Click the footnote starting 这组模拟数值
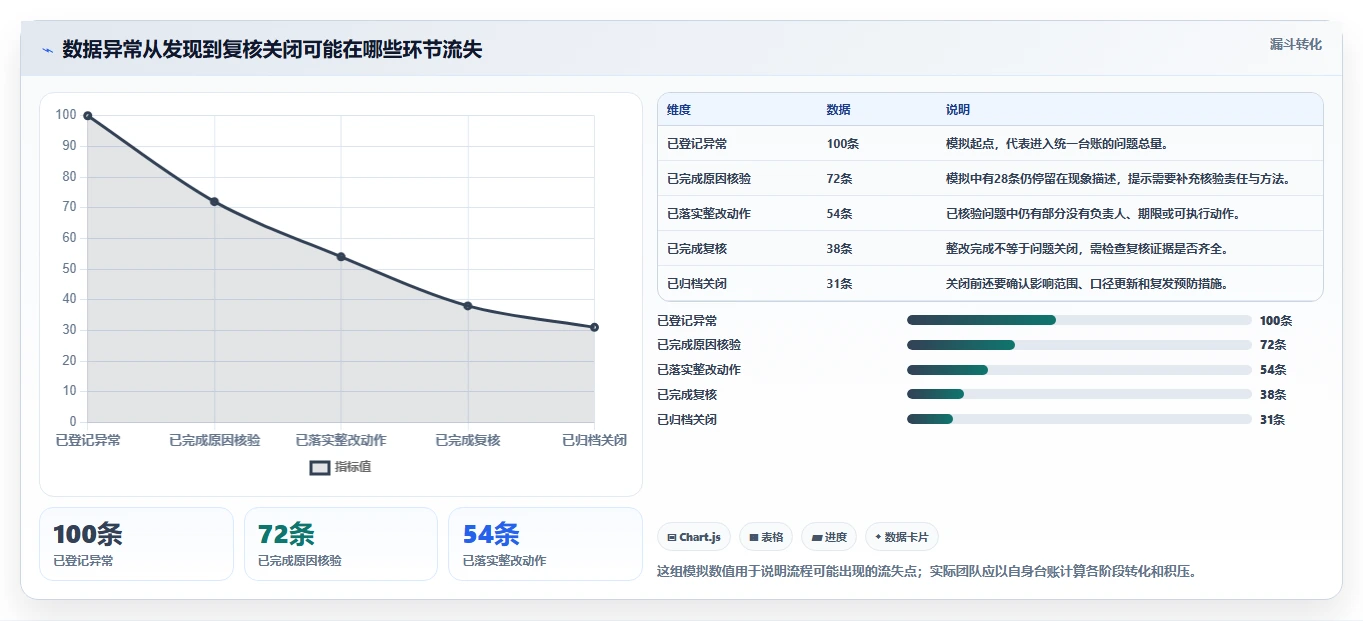Screen dimensions: 1363x621 [927, 572]
